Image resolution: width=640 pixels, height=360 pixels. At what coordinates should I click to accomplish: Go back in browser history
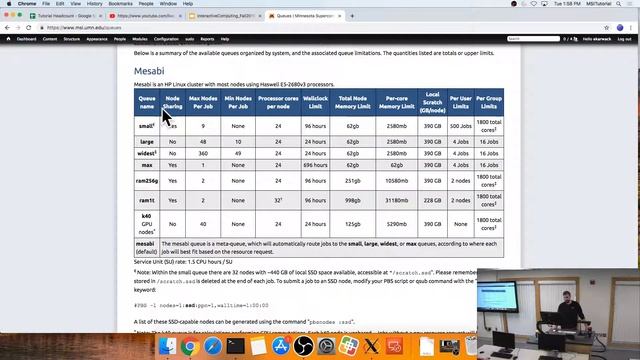click(7, 27)
